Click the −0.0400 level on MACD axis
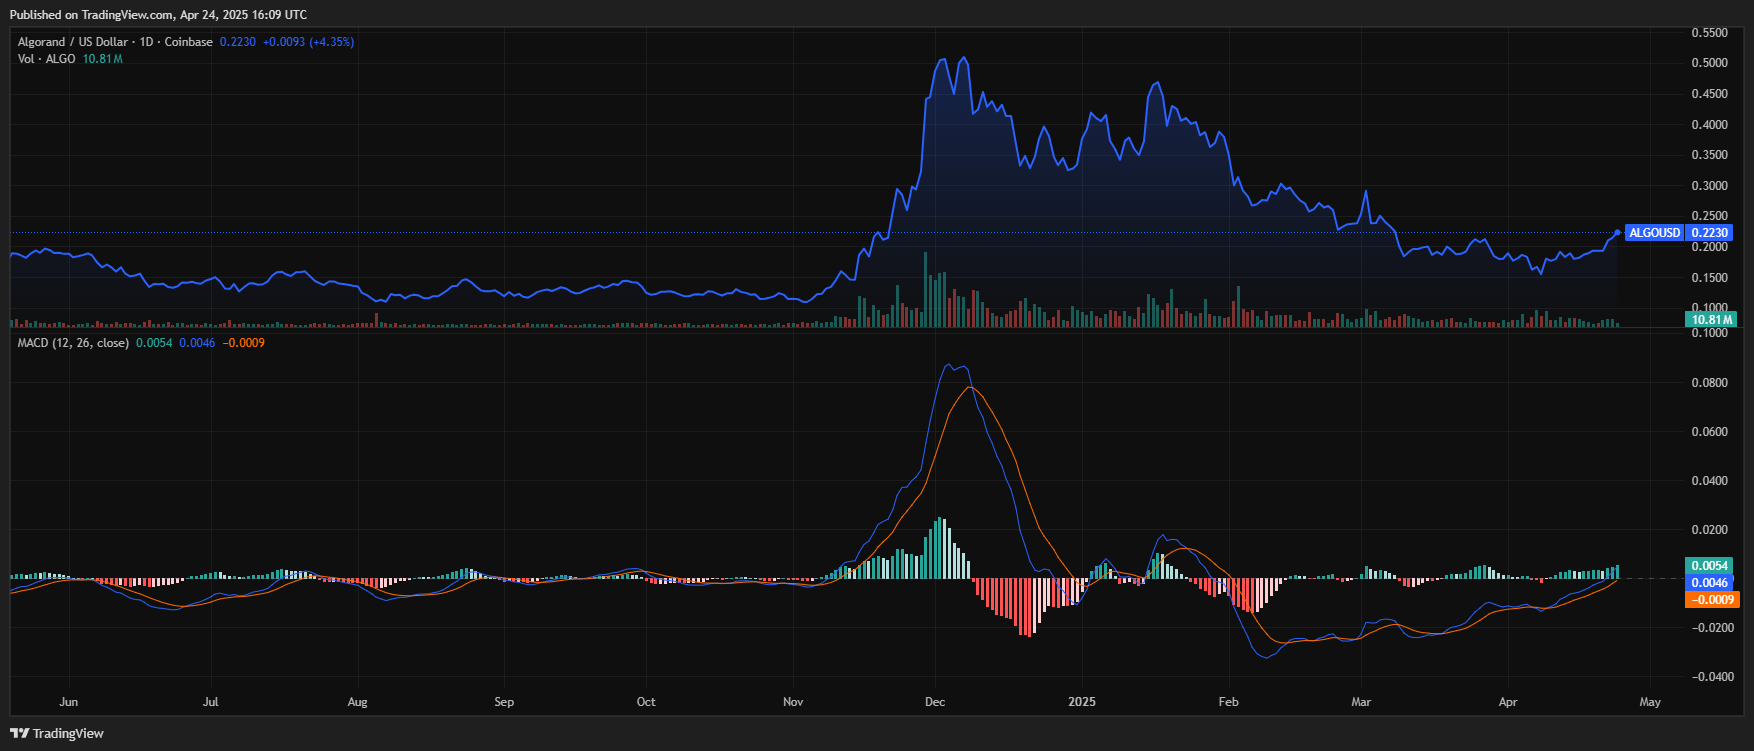 click(x=1712, y=677)
